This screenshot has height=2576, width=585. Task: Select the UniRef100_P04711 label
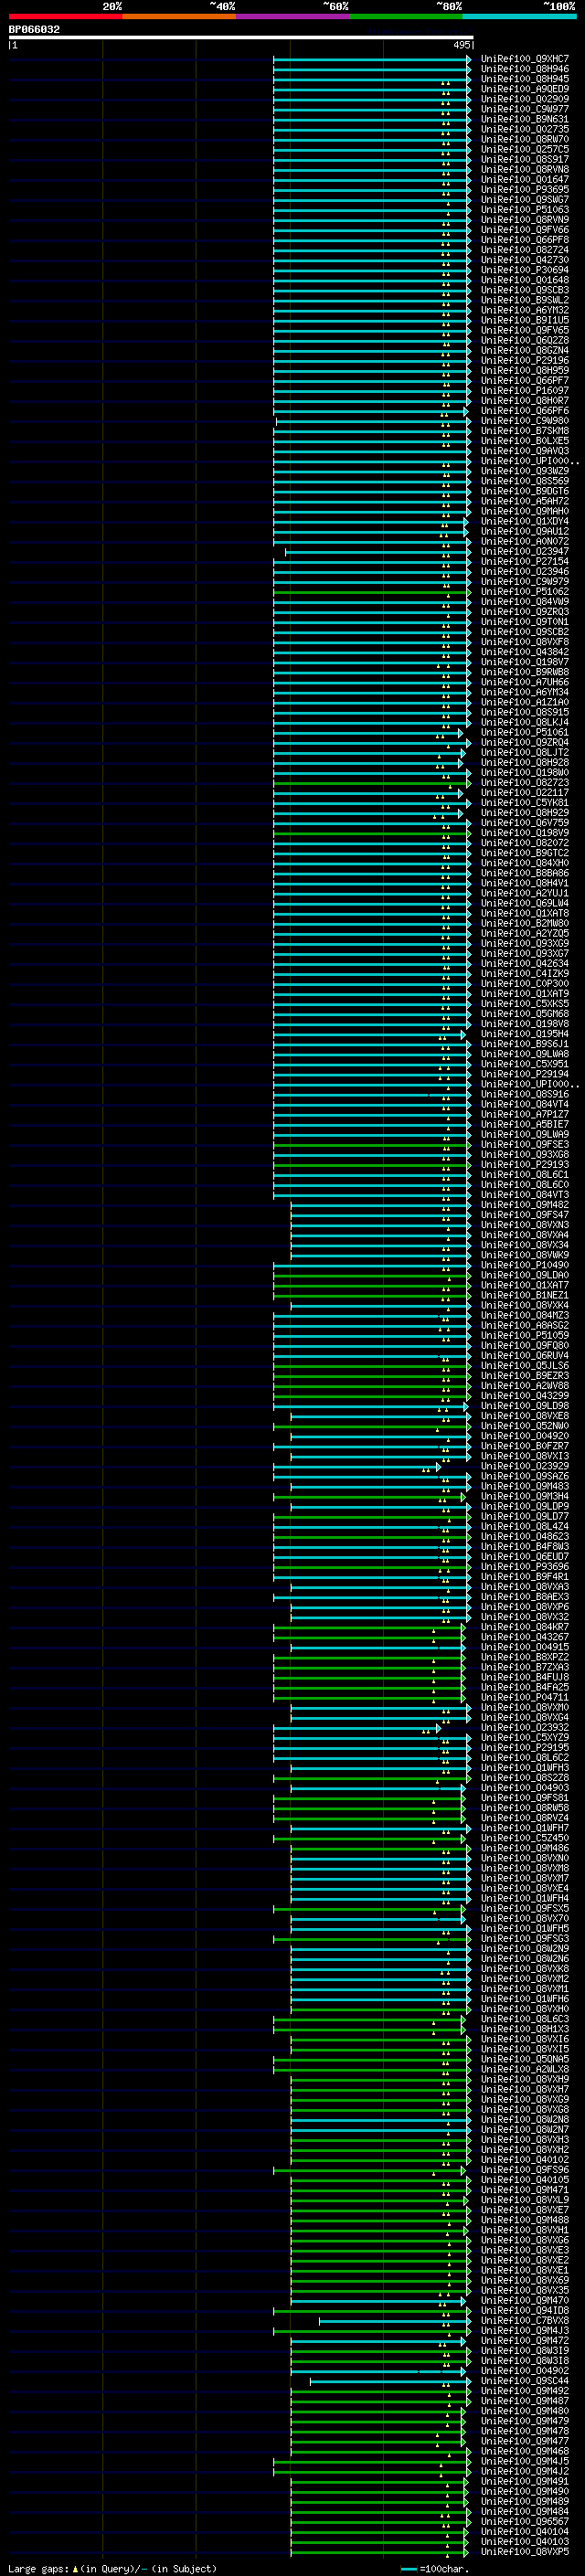tap(524, 1698)
